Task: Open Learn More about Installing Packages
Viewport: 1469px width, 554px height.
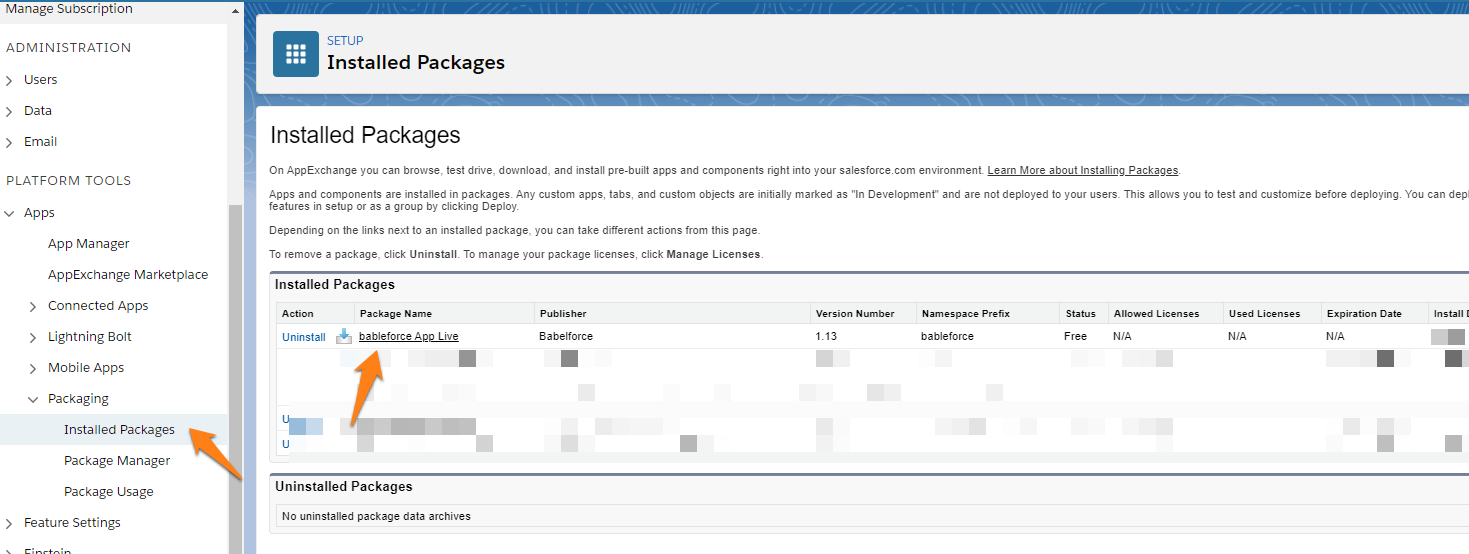Action: (1082, 171)
